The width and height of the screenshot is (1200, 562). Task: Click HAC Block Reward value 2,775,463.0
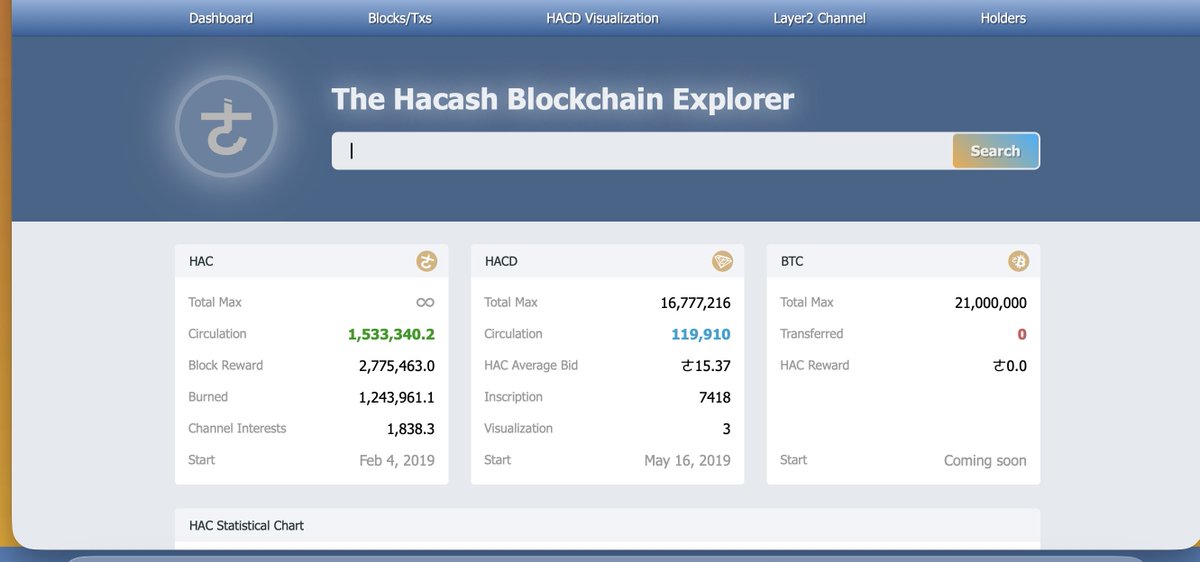coord(397,366)
